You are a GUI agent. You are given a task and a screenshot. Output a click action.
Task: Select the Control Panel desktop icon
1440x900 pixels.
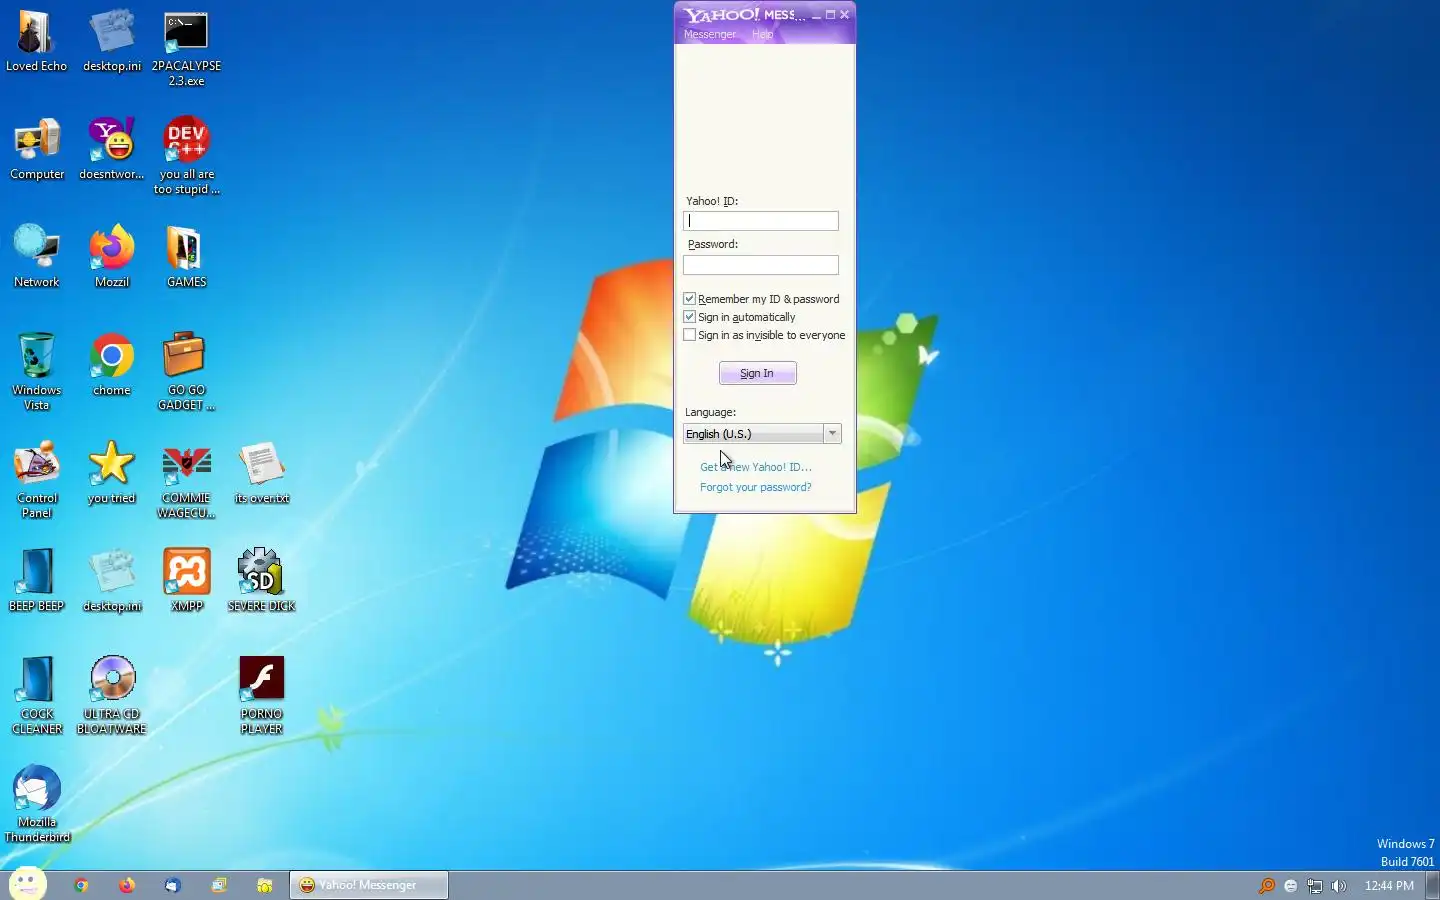(x=36, y=480)
